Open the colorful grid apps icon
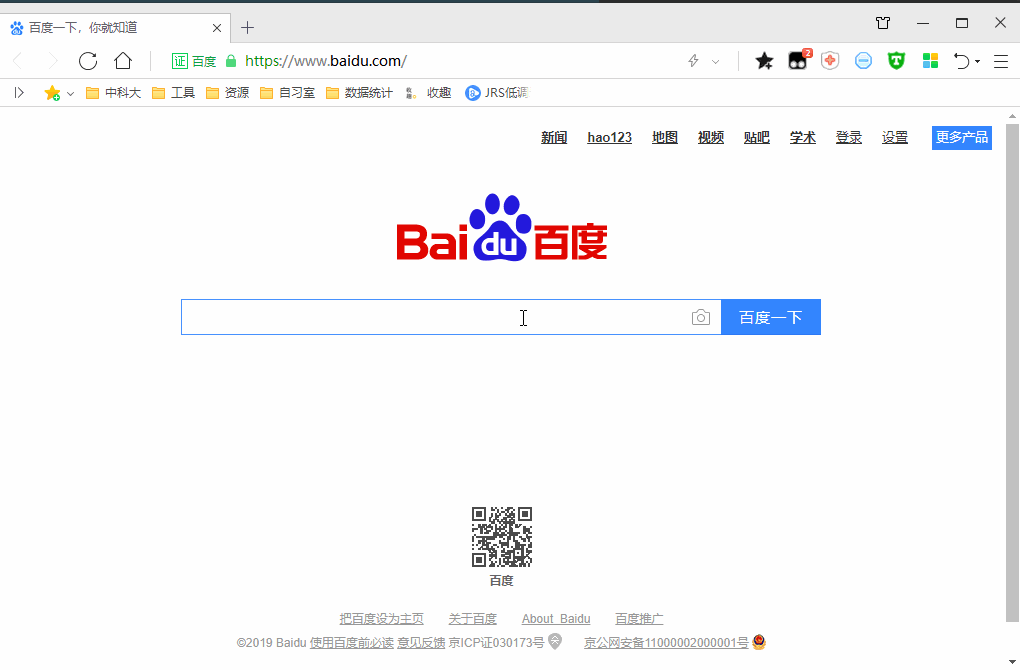 point(930,61)
